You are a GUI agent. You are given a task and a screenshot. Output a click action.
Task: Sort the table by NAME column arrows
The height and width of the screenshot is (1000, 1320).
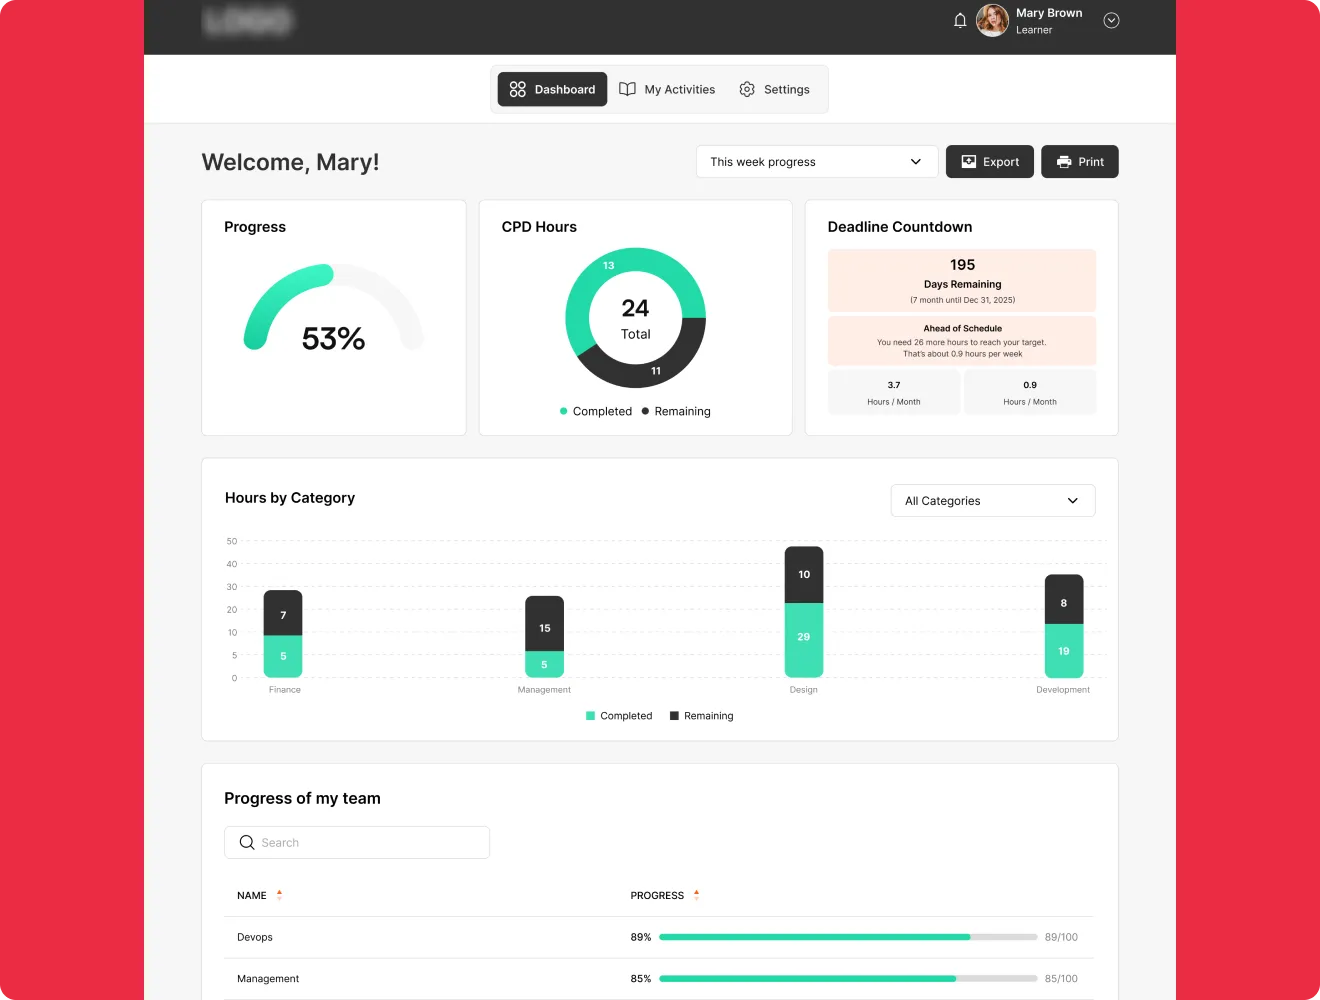(279, 895)
